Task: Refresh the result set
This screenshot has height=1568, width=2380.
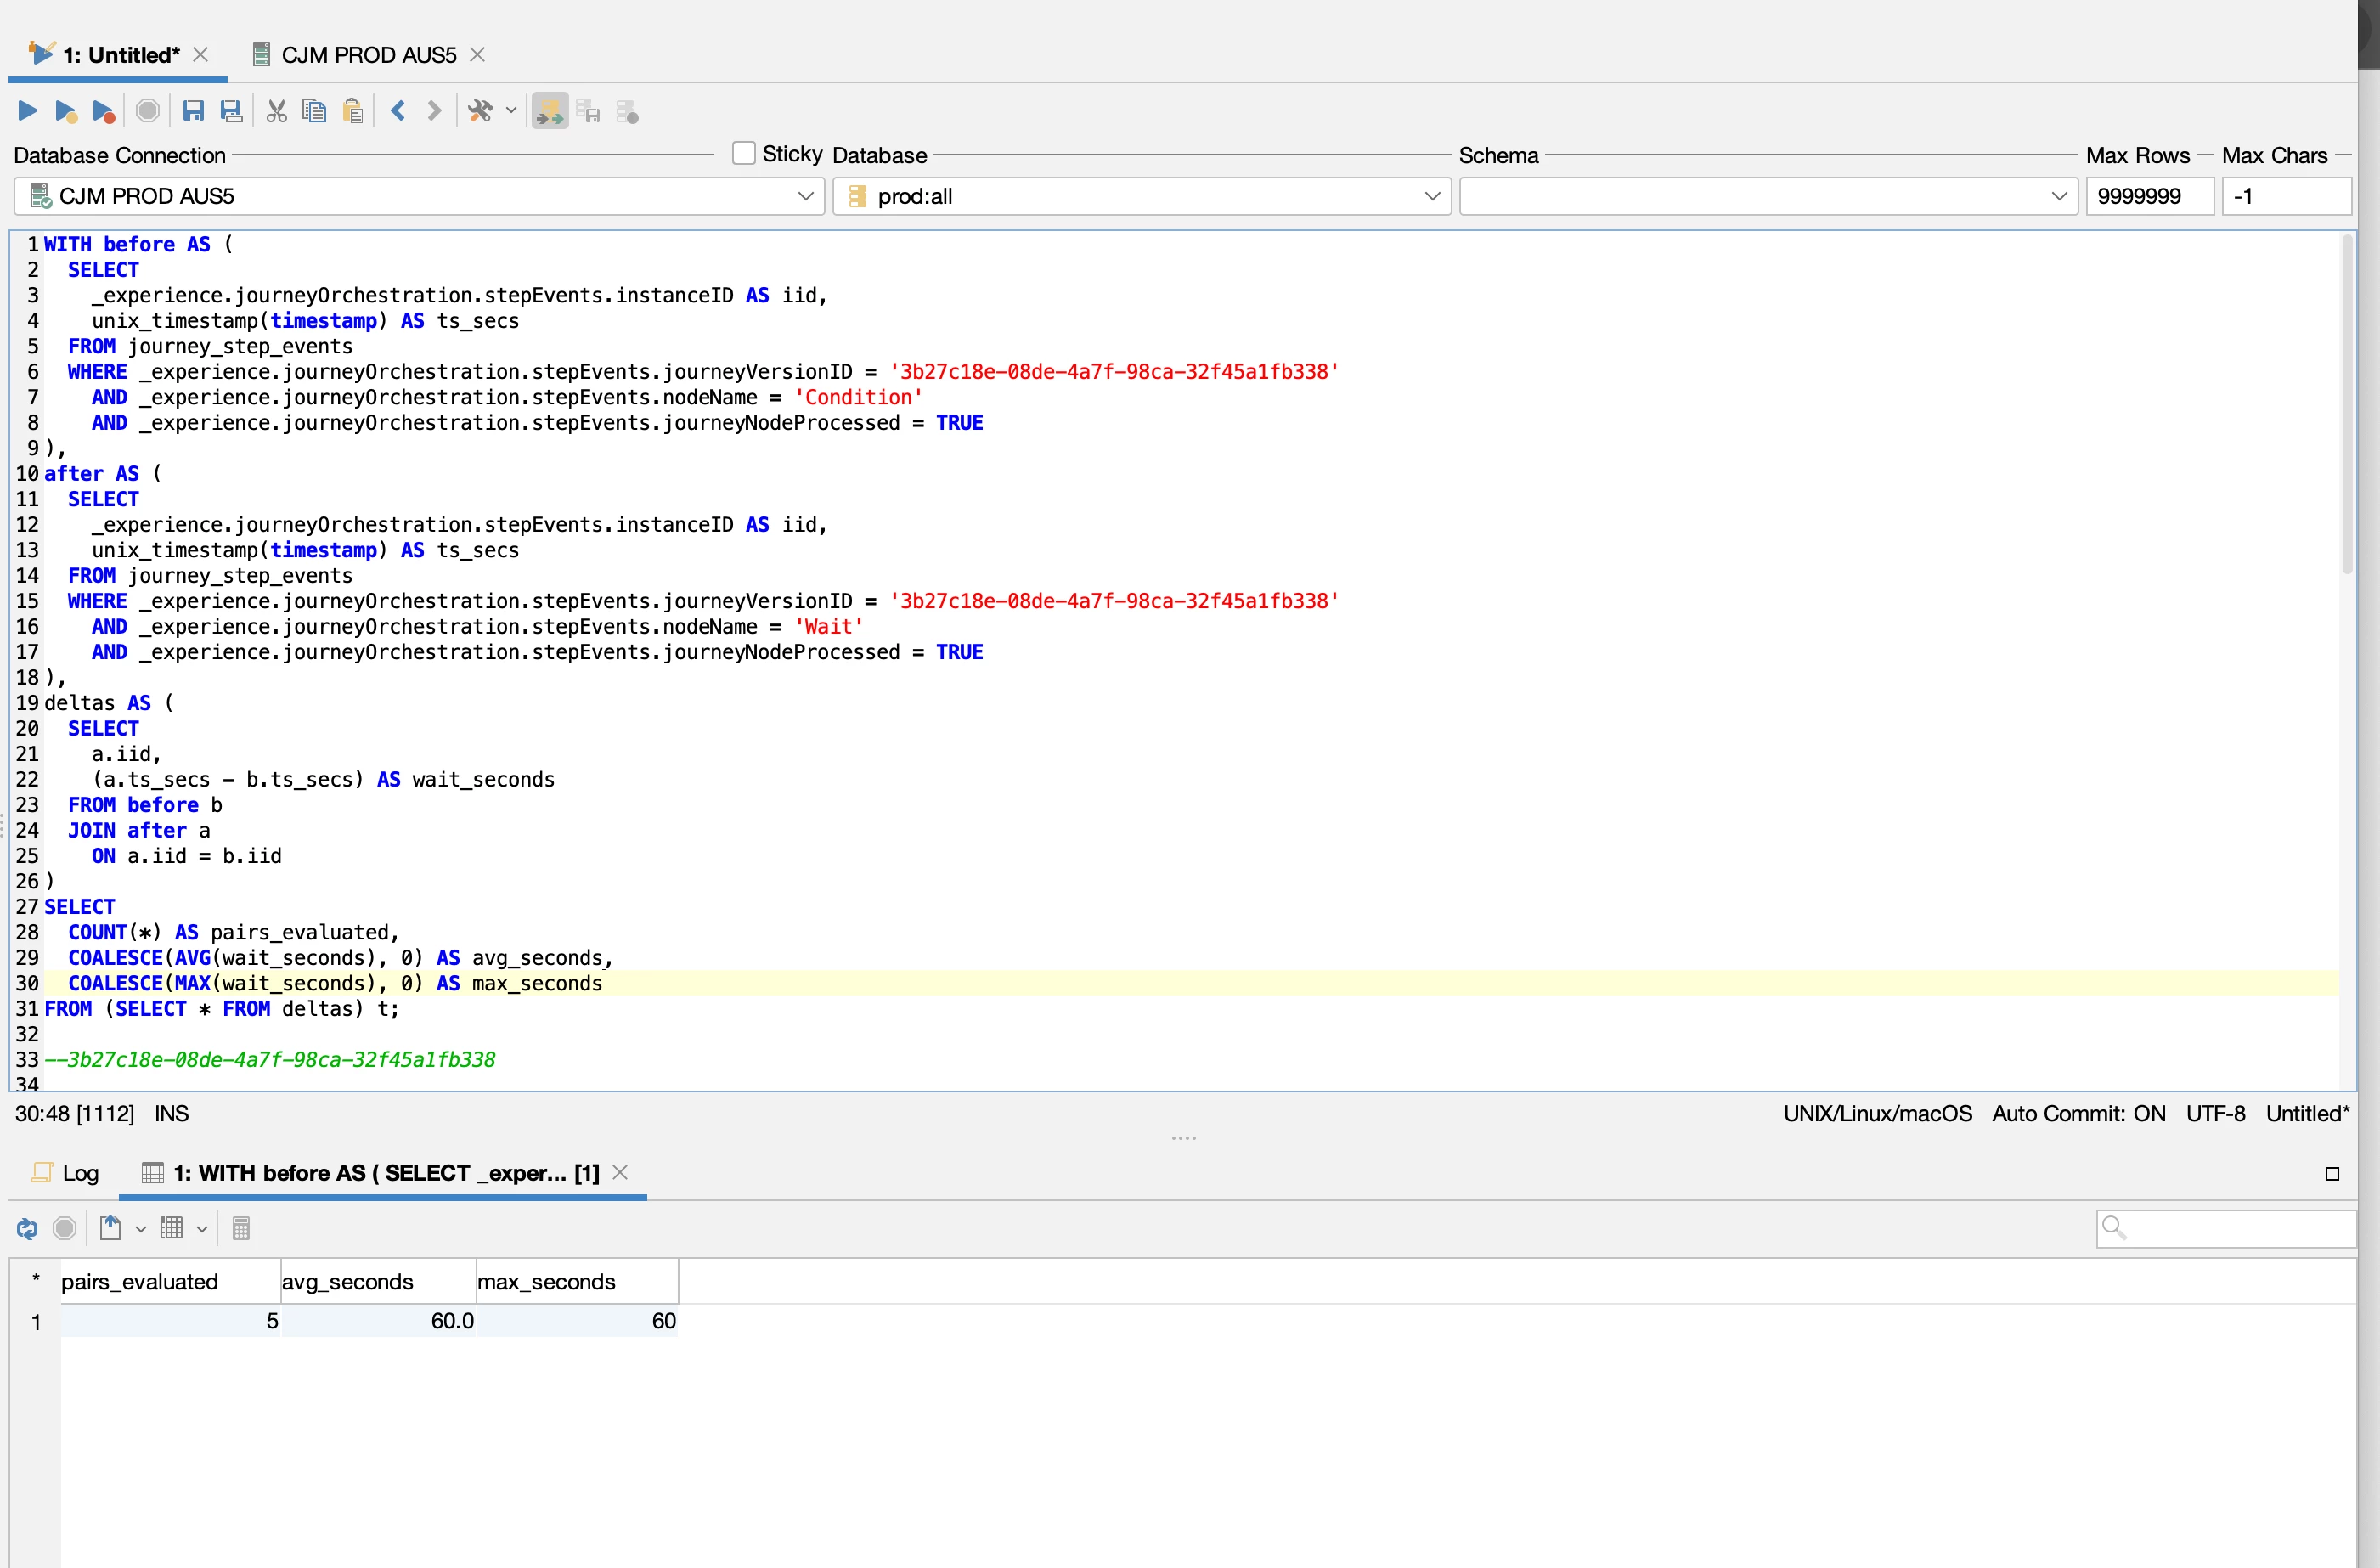Action: (x=27, y=1228)
